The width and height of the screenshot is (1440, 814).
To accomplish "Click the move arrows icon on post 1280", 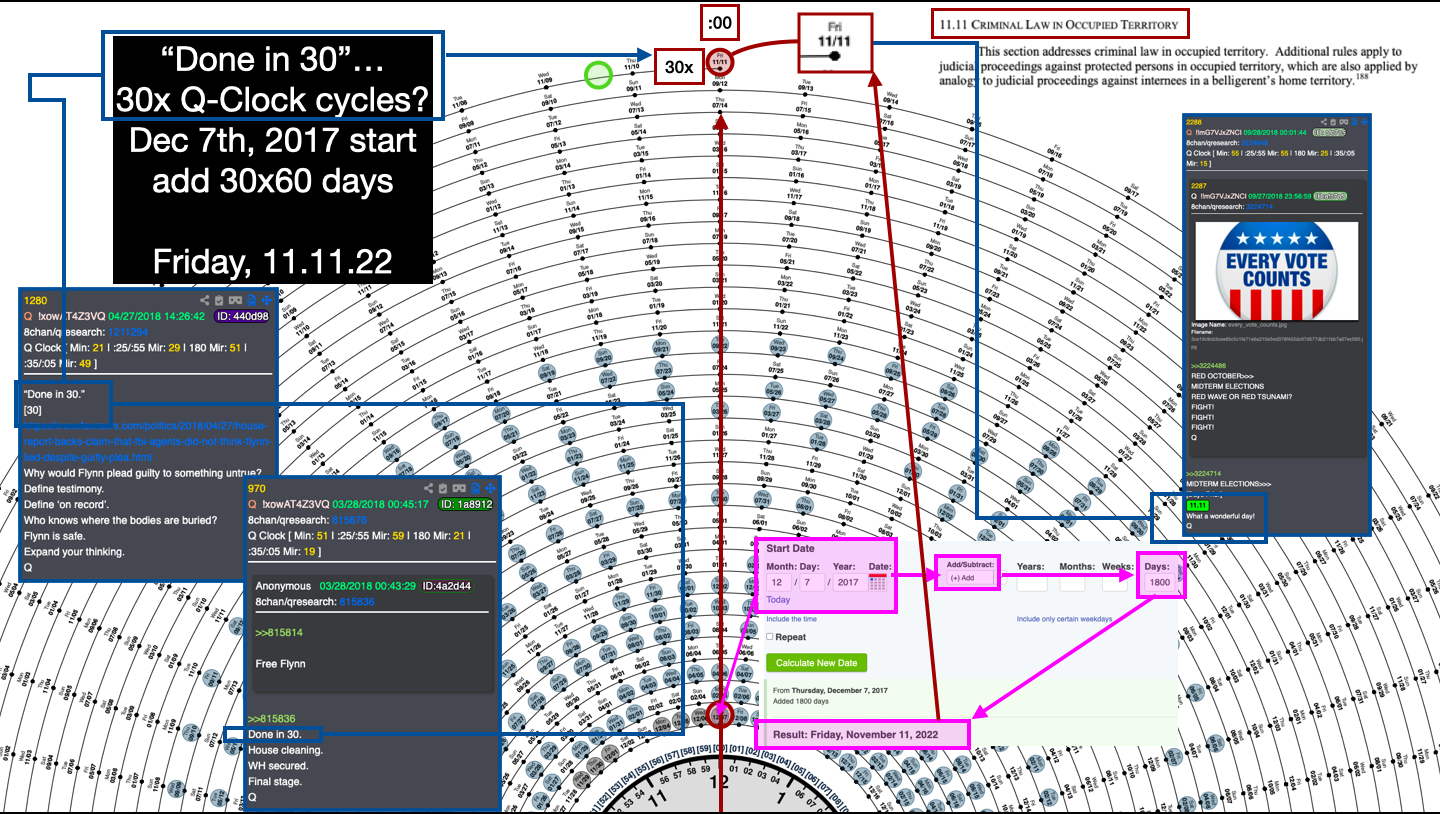I will click(267, 300).
